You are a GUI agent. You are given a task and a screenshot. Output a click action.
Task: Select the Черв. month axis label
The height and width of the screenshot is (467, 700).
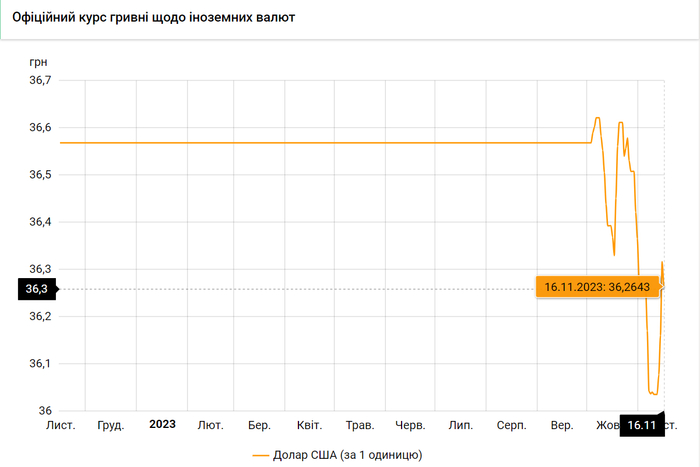tap(410, 425)
